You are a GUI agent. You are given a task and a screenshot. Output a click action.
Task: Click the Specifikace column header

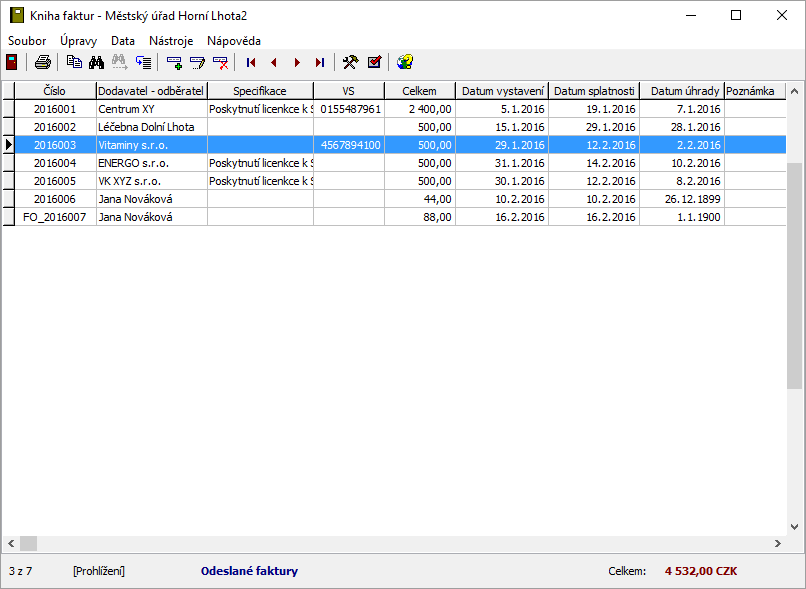[260, 91]
